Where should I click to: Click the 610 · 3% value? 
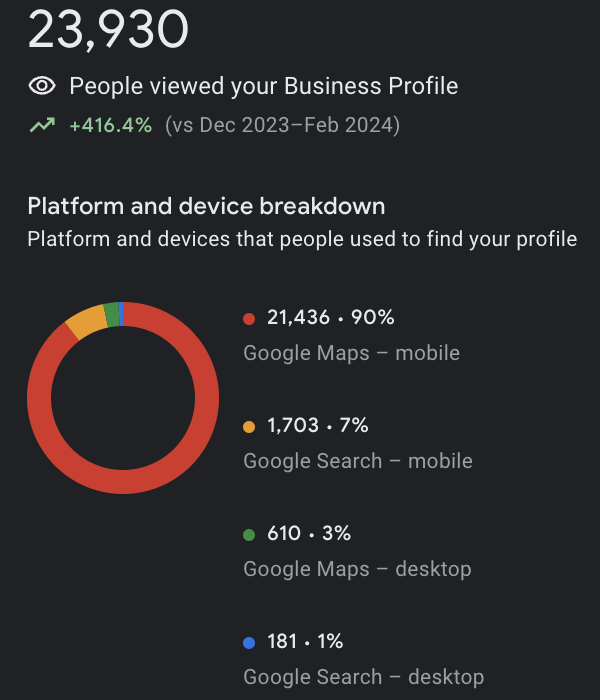[308, 534]
